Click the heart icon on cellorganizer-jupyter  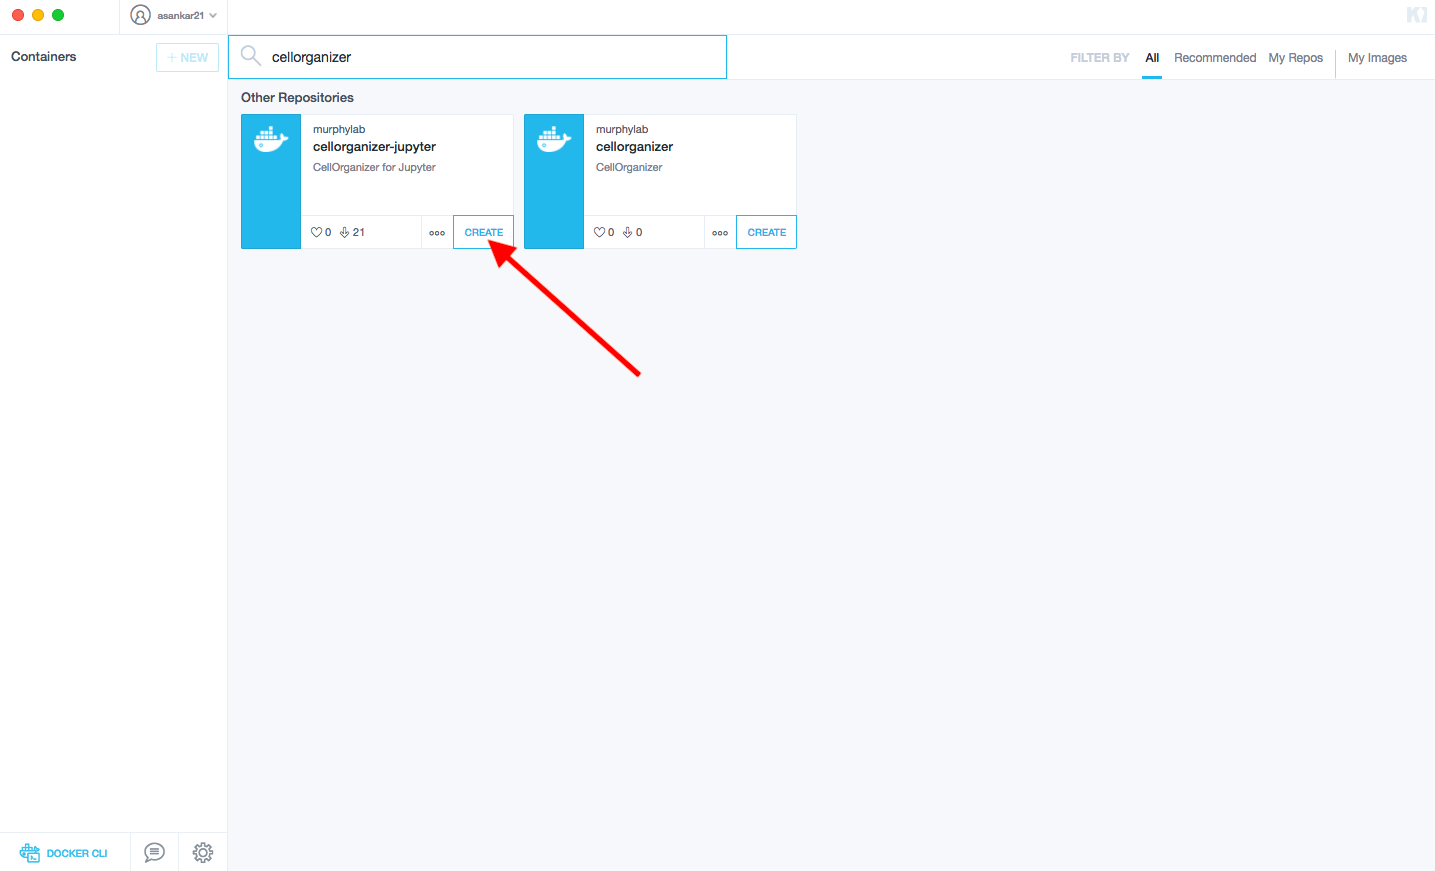pyautogui.click(x=316, y=232)
